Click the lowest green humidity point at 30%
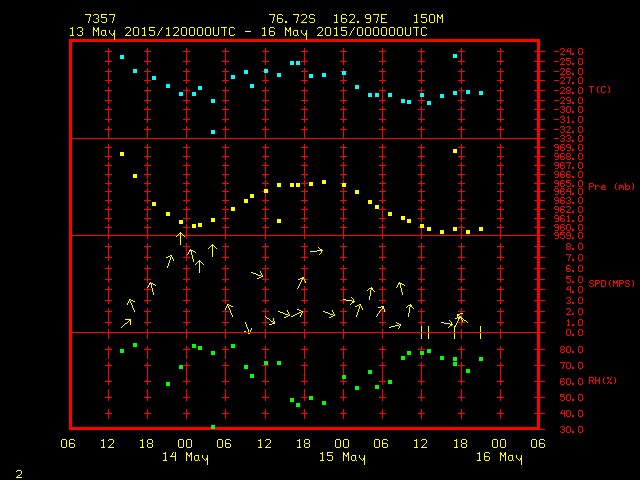This screenshot has height=480, width=640. [213, 427]
